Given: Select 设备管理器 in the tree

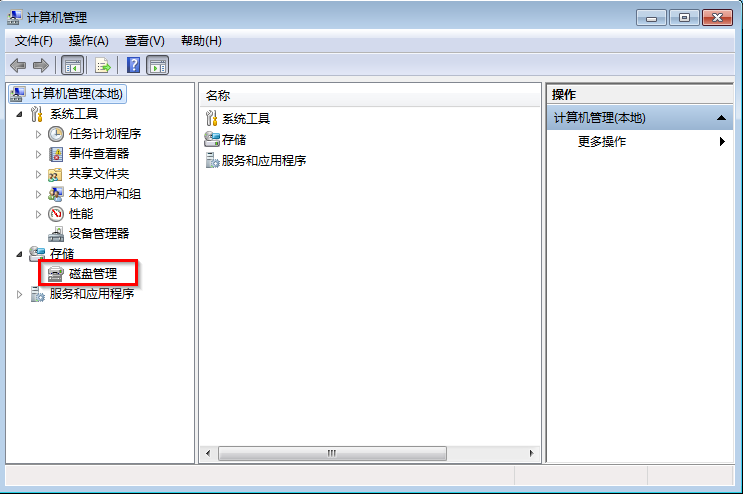Looking at the screenshot, I should 99,234.
